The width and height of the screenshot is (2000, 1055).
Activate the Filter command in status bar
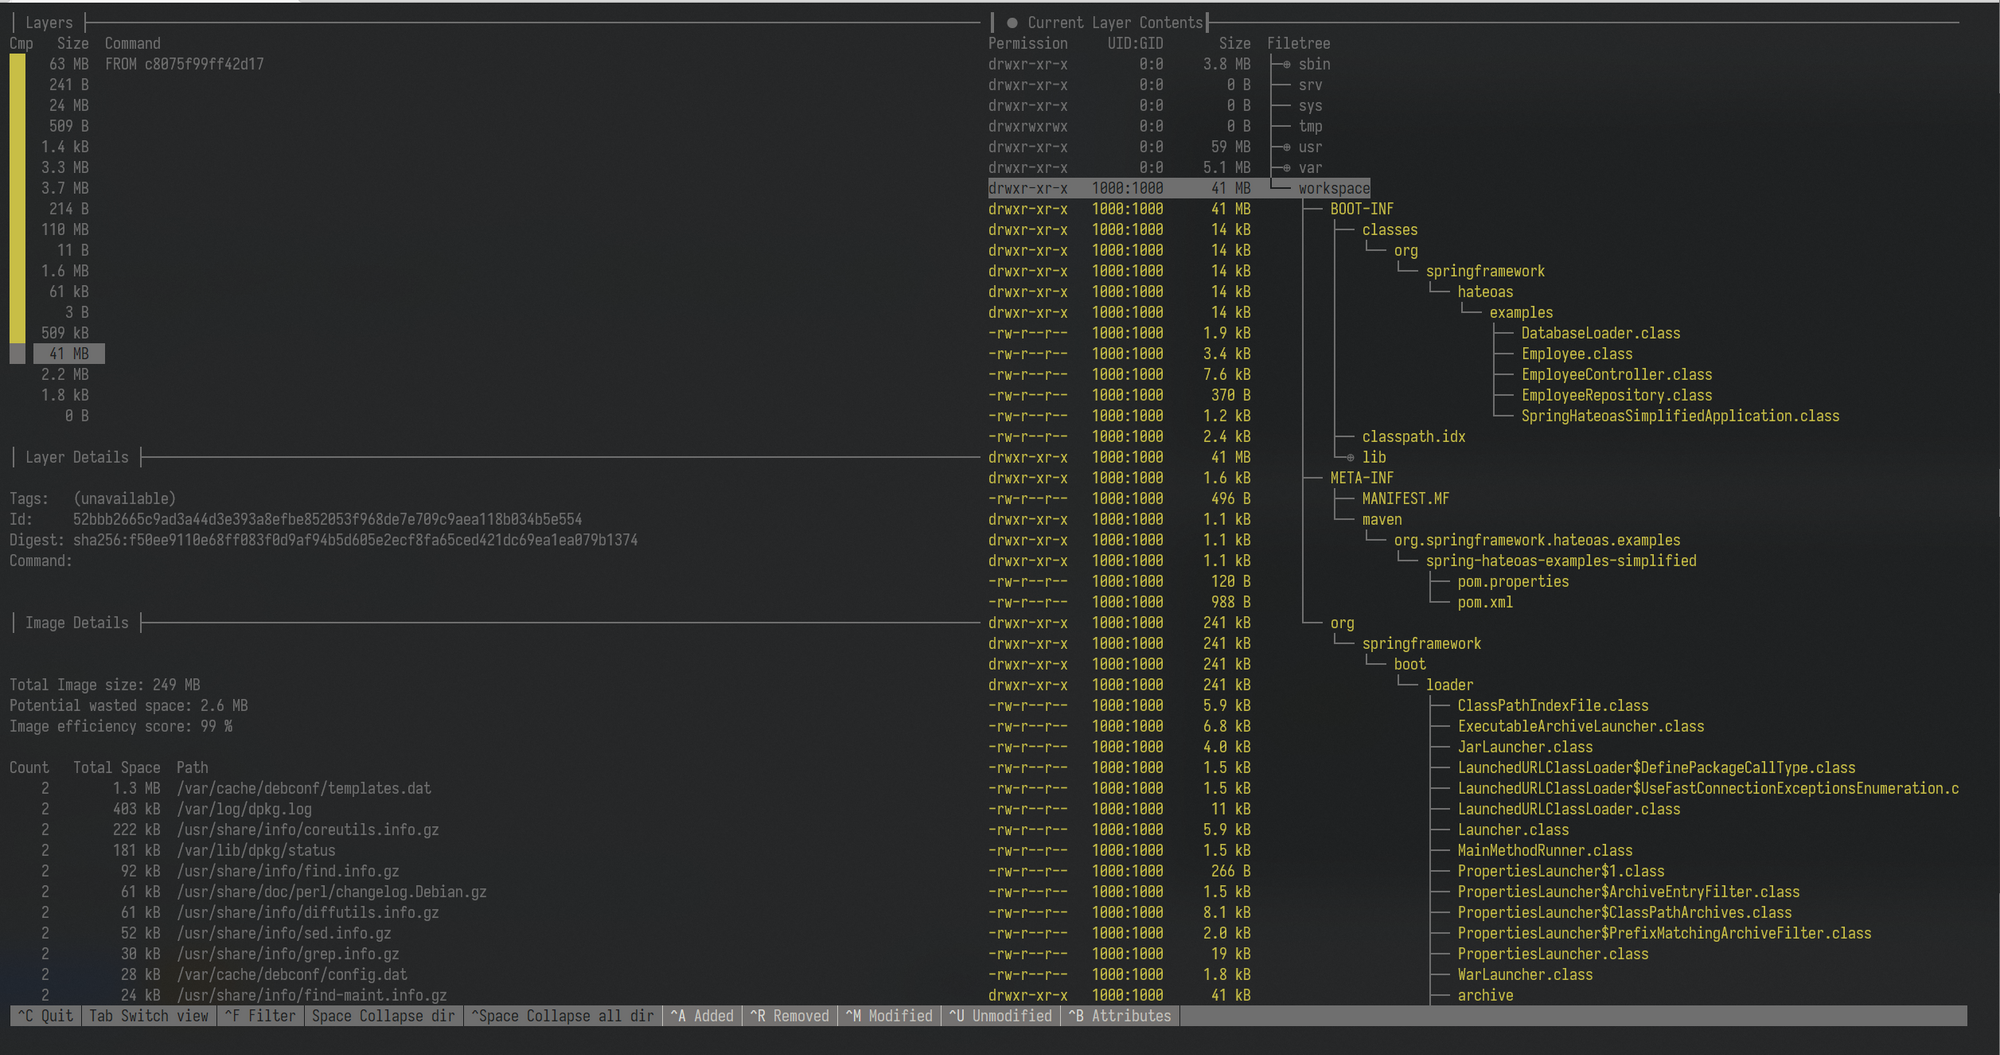click(x=260, y=1016)
